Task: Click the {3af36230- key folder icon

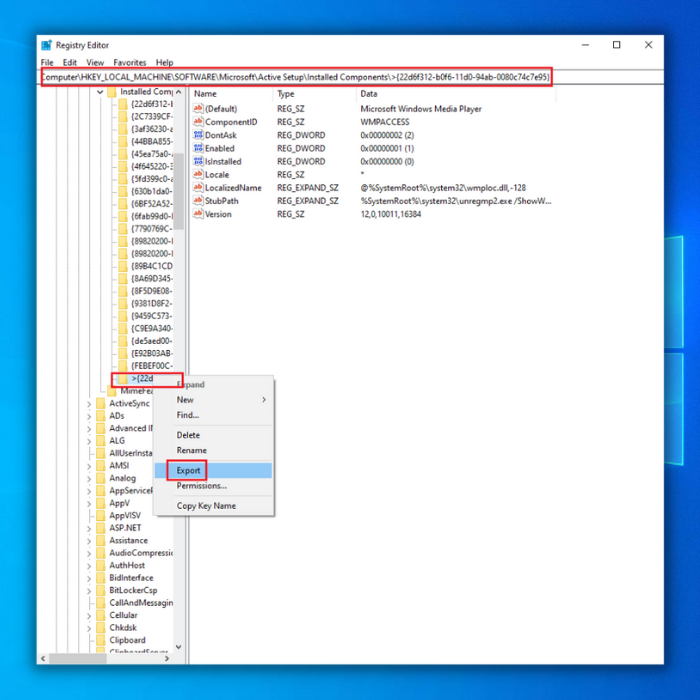Action: [x=123, y=129]
